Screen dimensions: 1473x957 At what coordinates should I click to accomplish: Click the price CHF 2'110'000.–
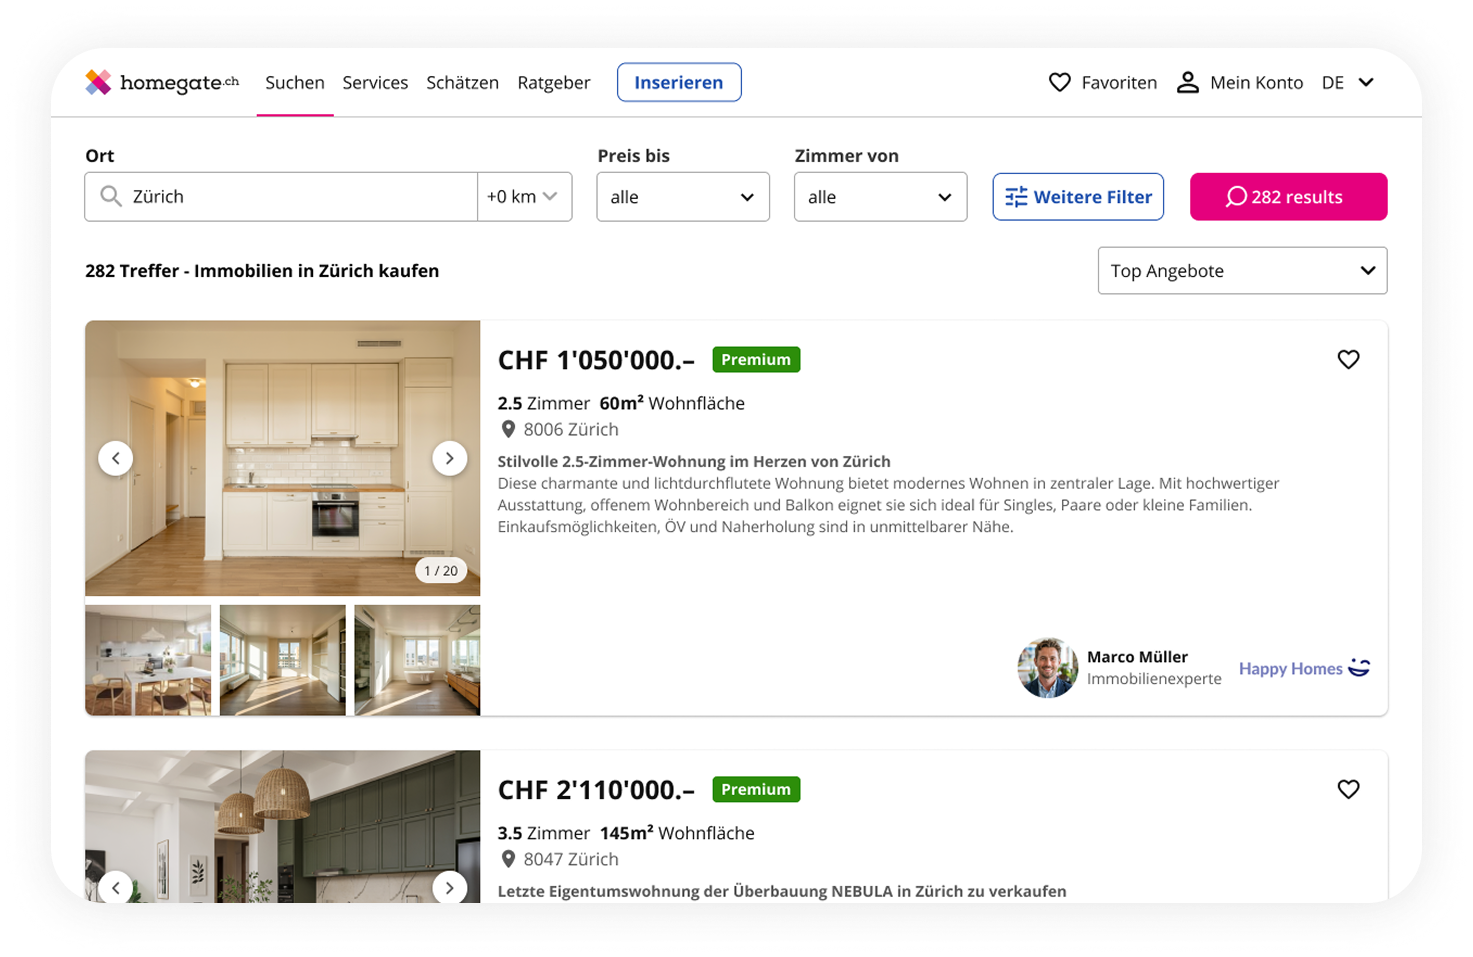596,790
